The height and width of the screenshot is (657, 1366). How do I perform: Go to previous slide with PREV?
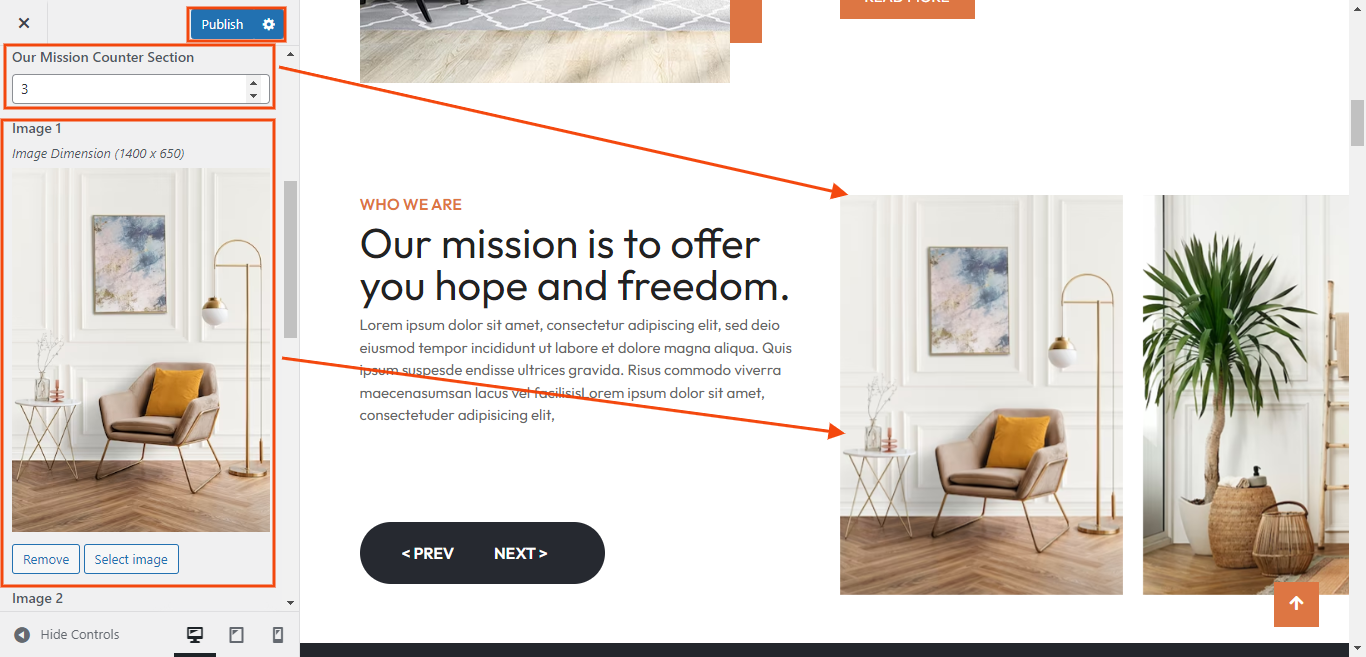point(428,553)
